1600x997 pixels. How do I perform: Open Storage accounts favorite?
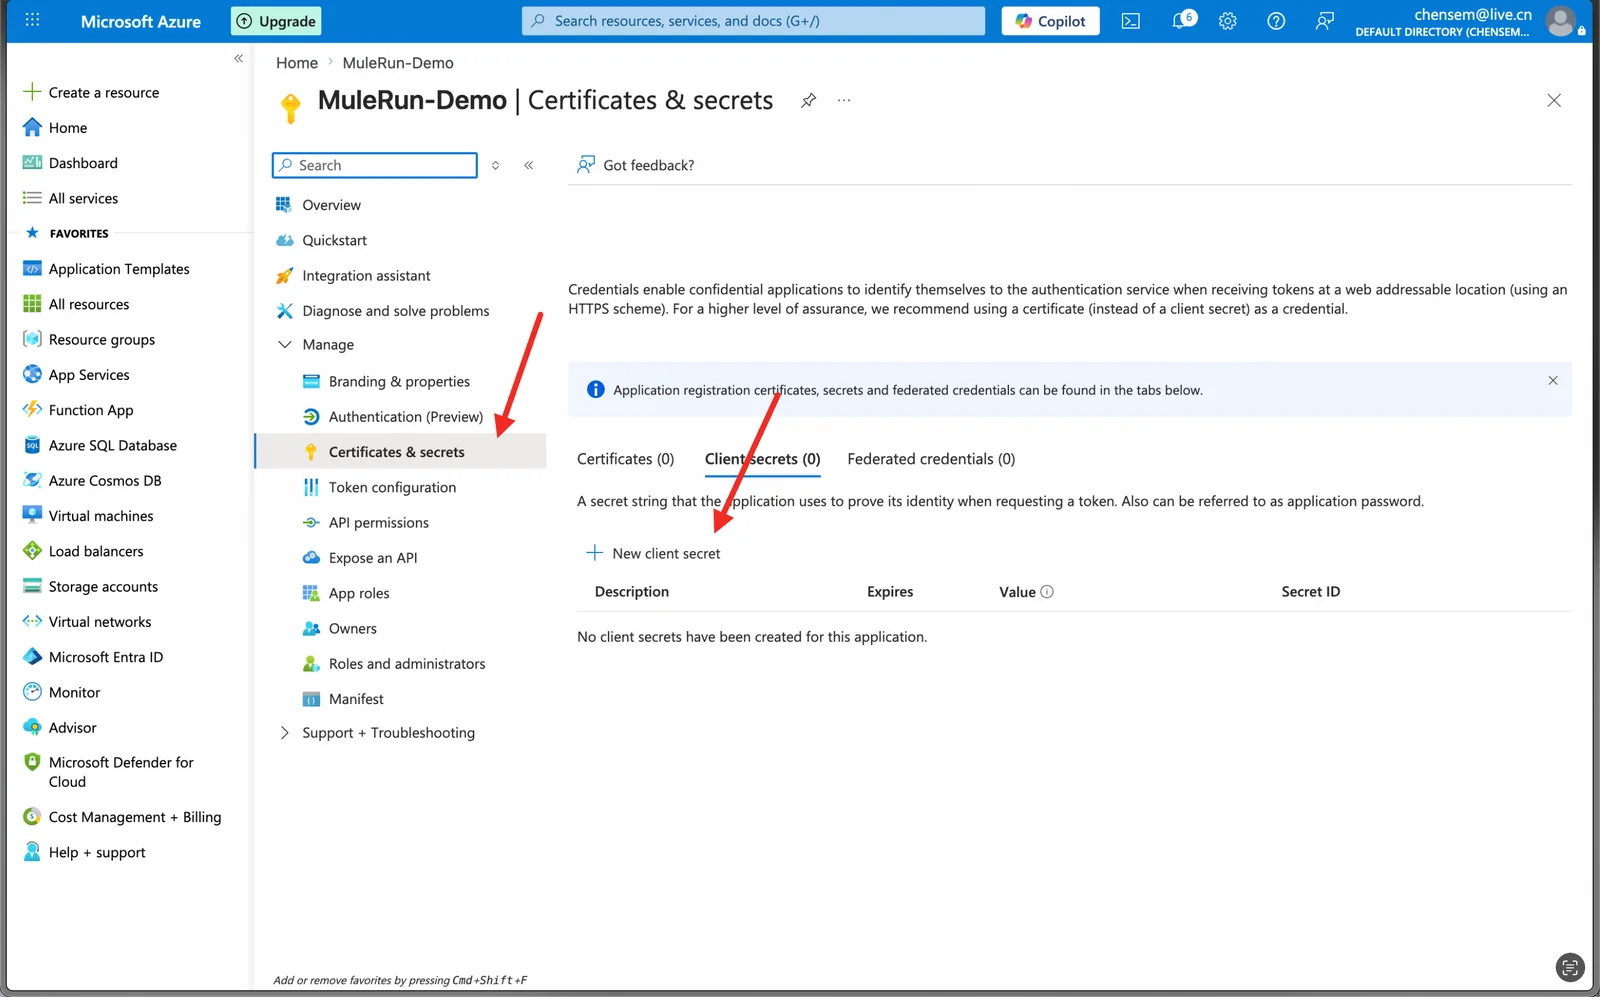click(103, 587)
